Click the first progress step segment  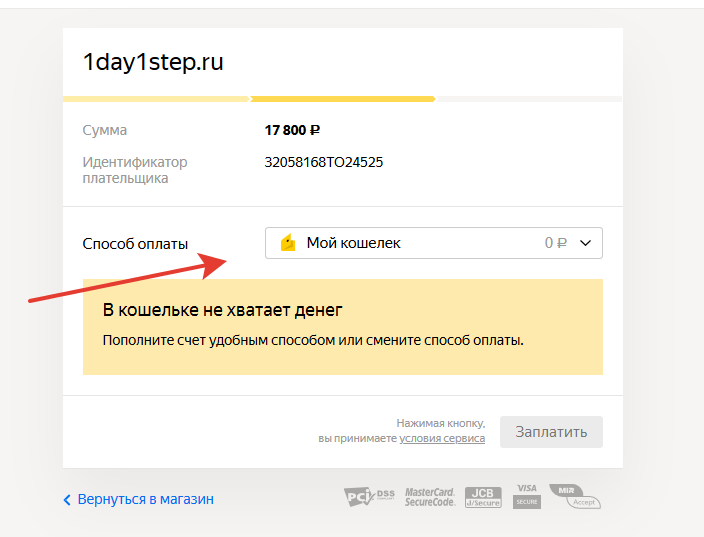(156, 99)
